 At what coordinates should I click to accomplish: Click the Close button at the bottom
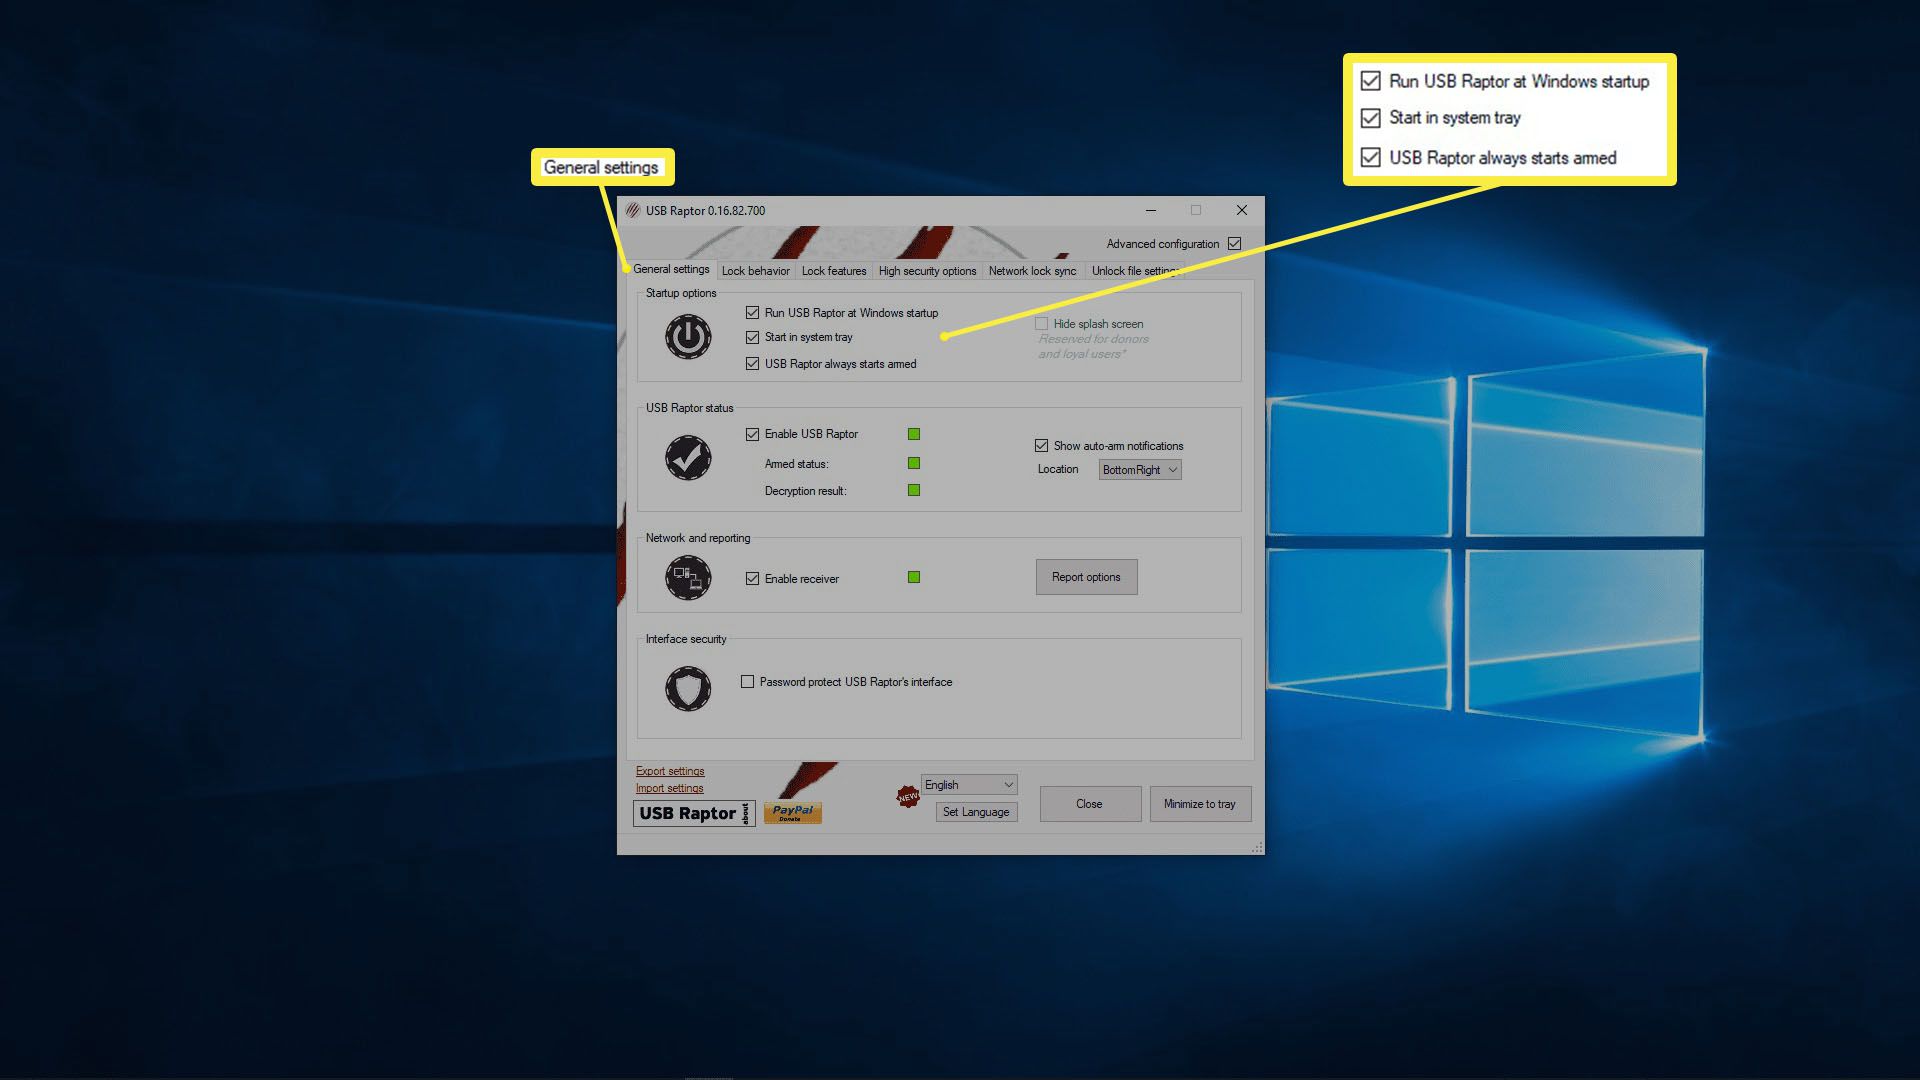click(x=1090, y=804)
